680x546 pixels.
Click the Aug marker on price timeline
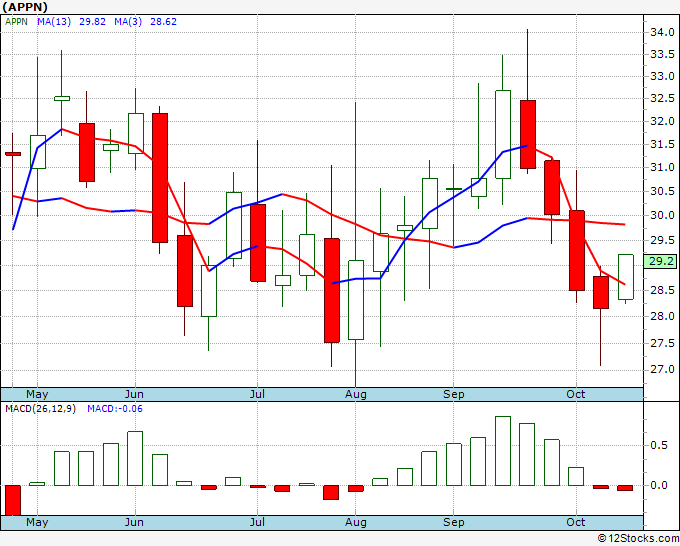tap(356, 394)
